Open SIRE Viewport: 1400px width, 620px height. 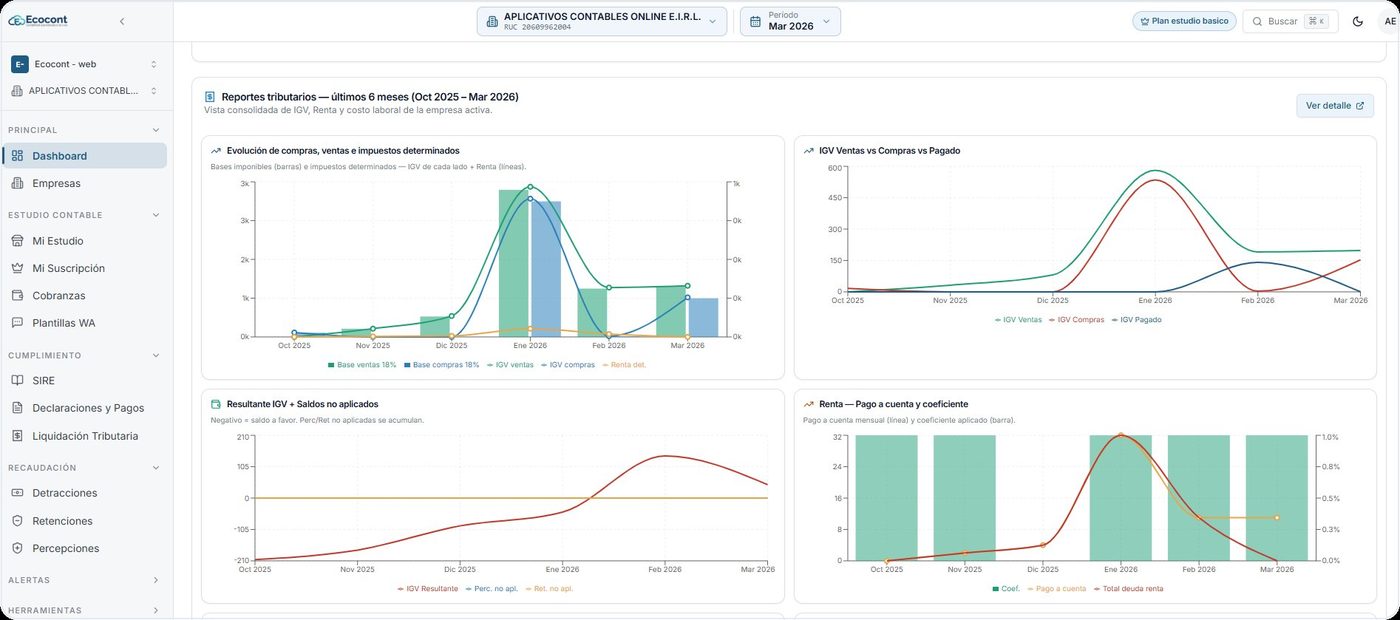tap(85, 381)
